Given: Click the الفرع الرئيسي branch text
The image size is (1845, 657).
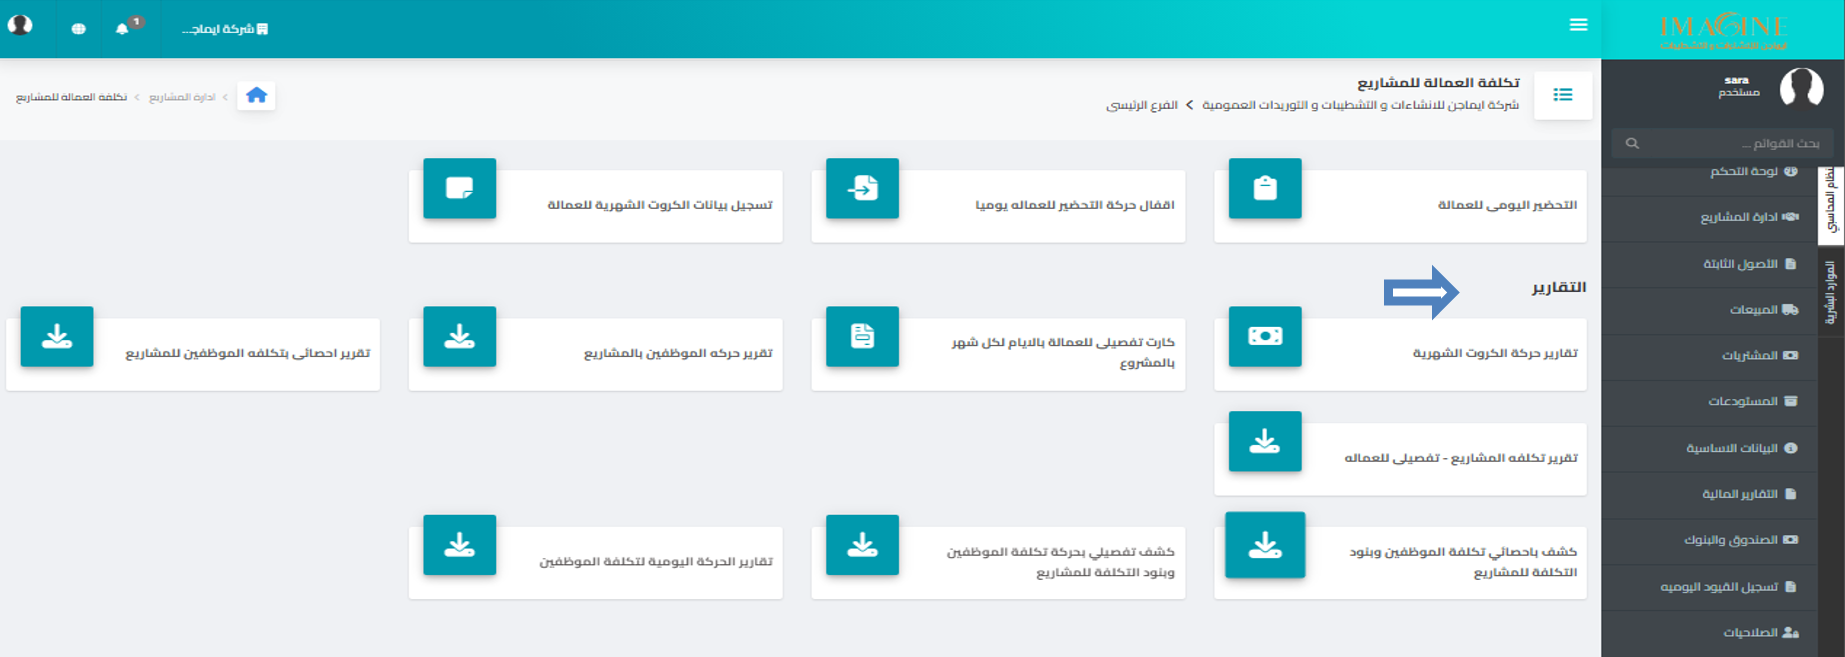Looking at the screenshot, I should point(1142,105).
